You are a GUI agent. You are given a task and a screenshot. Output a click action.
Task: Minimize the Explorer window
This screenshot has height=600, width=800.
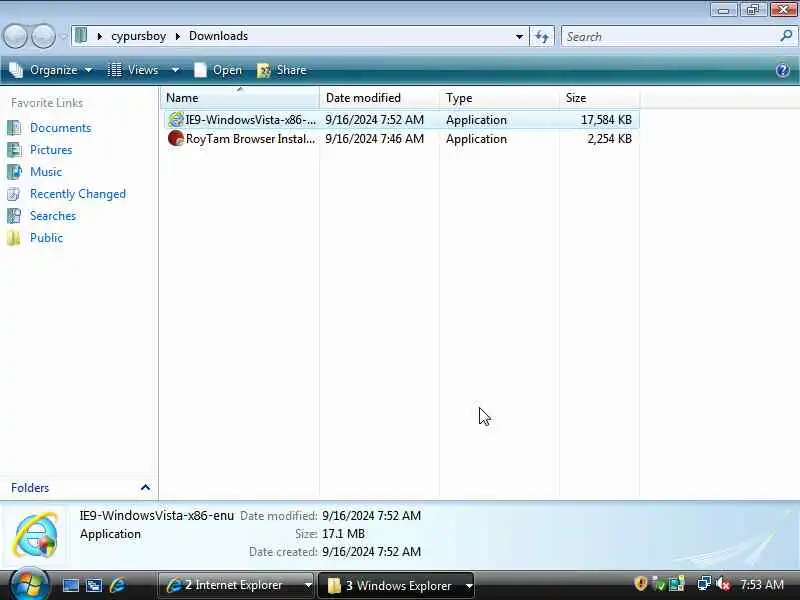tap(723, 9)
